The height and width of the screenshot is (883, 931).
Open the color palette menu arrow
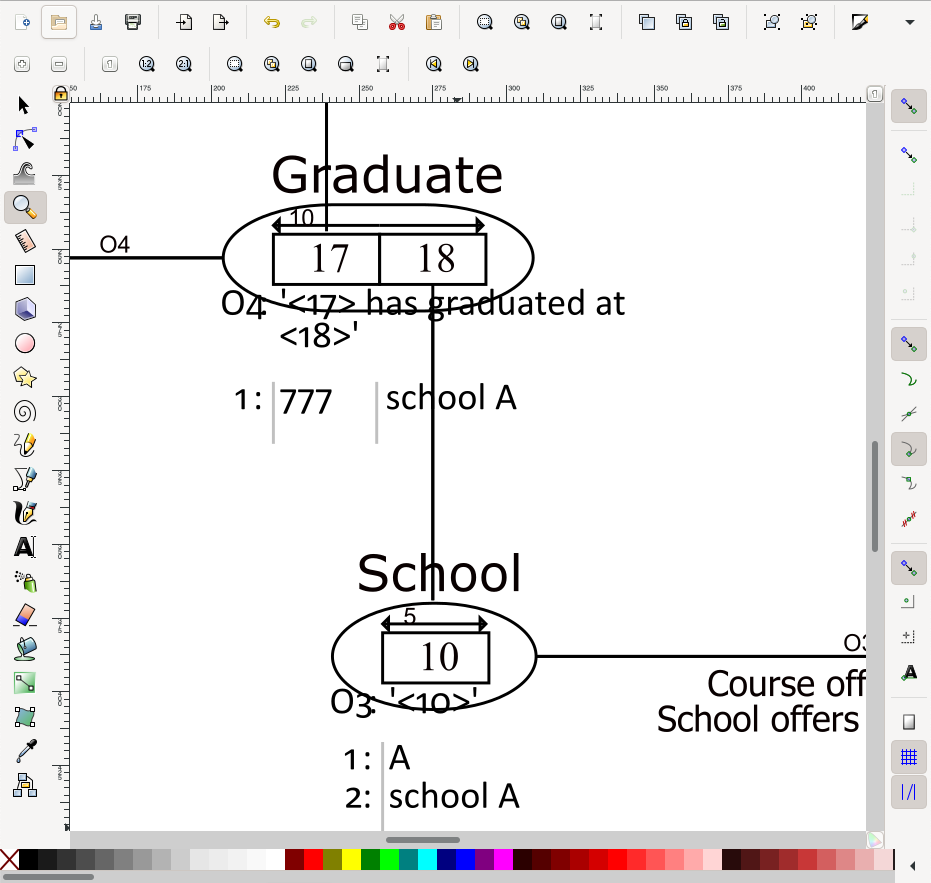tap(912, 864)
